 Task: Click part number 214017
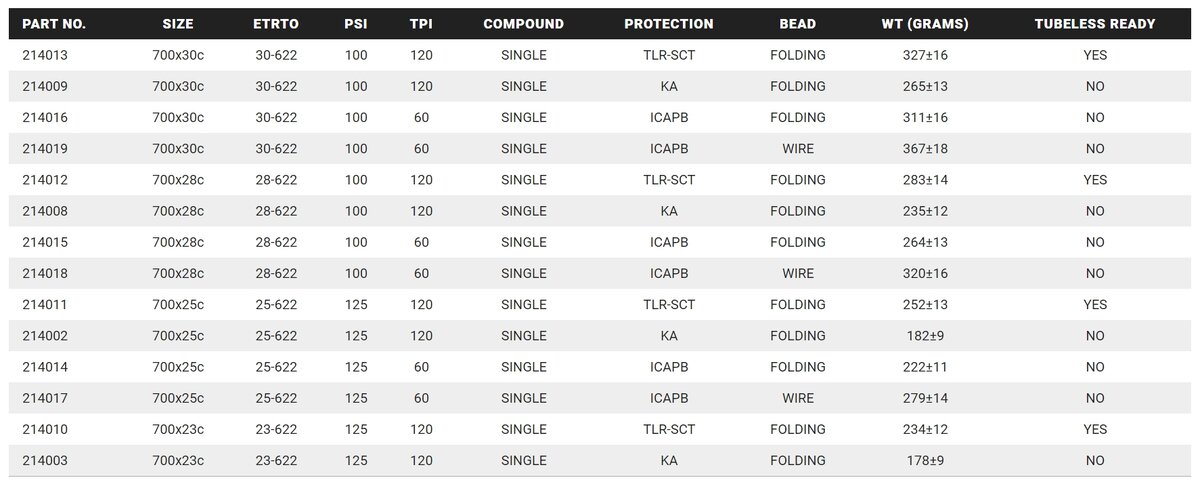(45, 398)
